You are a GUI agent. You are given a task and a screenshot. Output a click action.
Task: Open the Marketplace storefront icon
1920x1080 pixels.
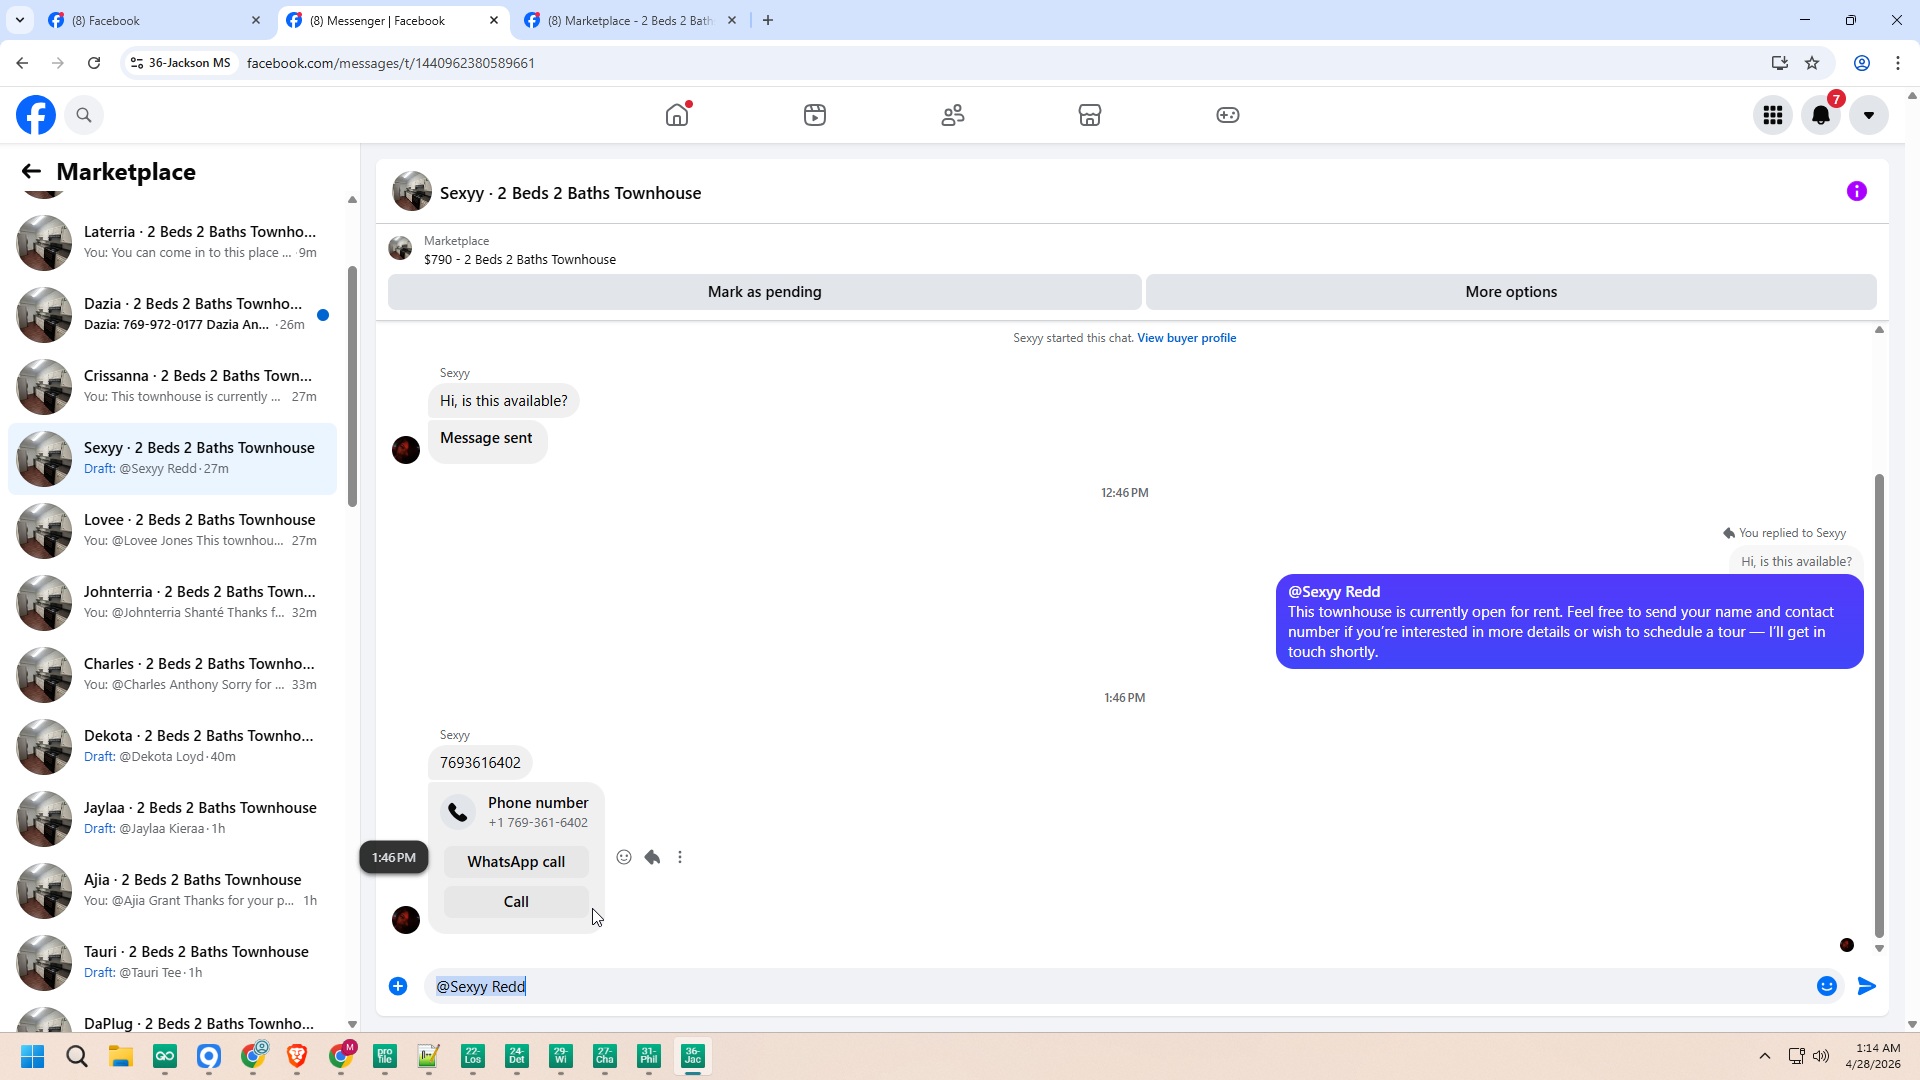click(1090, 115)
